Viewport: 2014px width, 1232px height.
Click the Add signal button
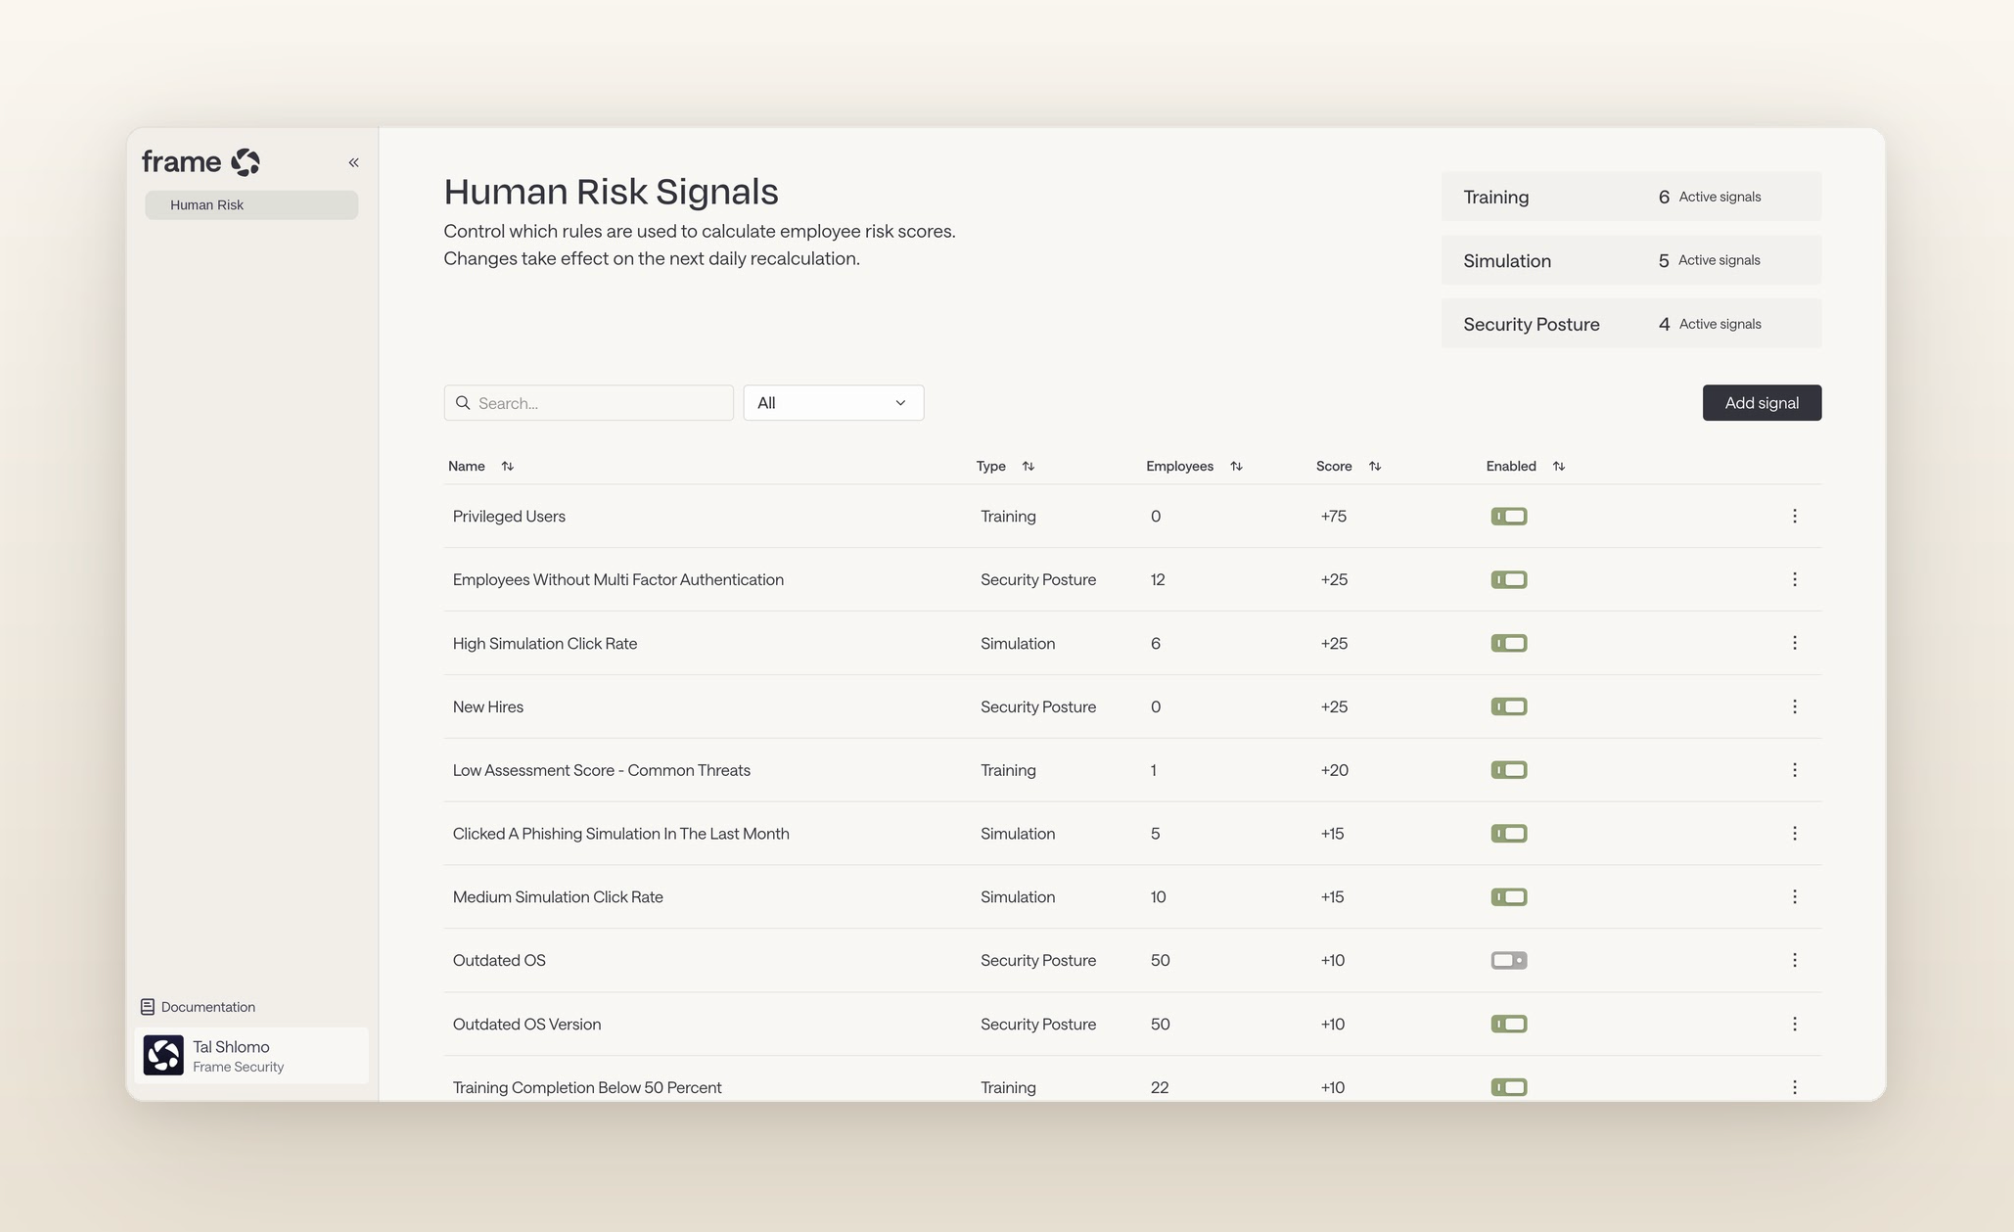(x=1761, y=403)
